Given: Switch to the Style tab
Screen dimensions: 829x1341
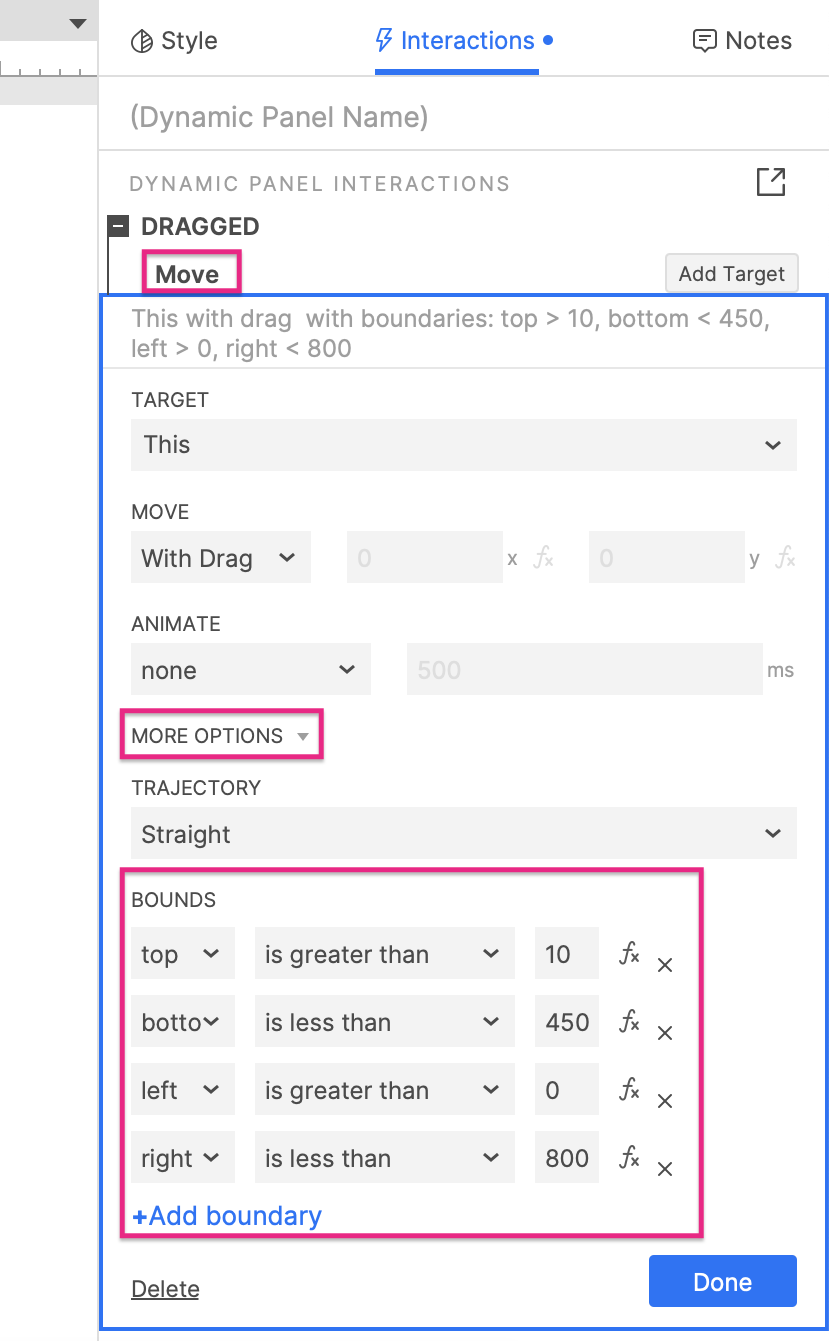Looking at the screenshot, I should pos(174,41).
